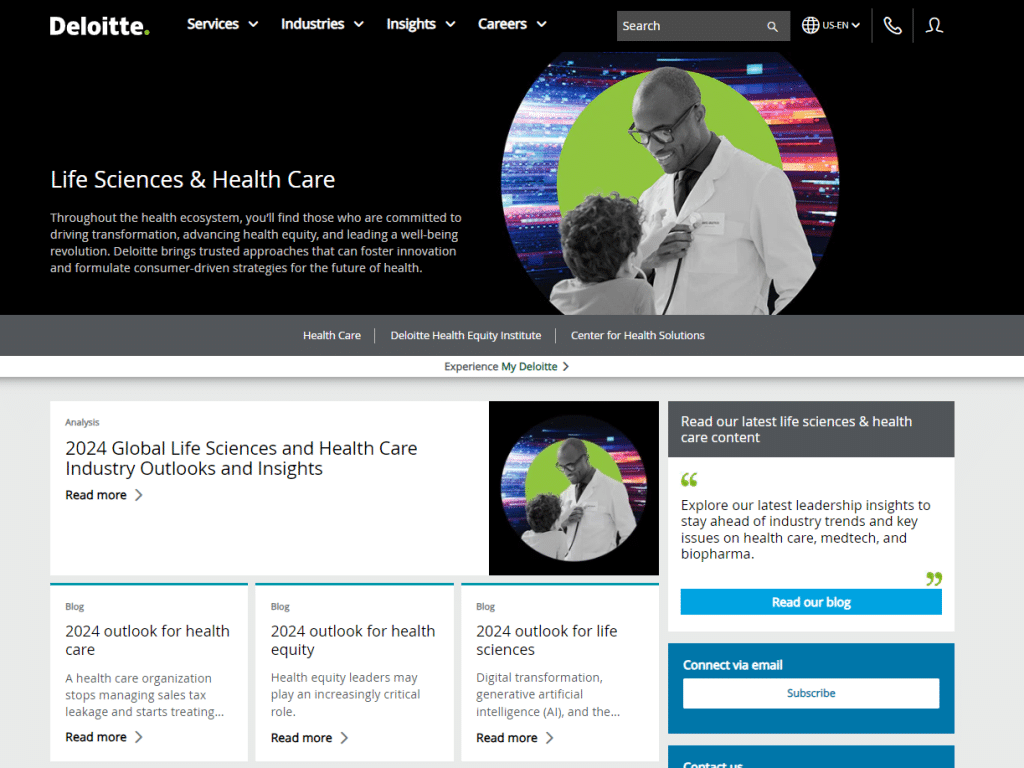Image resolution: width=1024 pixels, height=768 pixels.
Task: Select the Health Care sub-navigation link
Action: (x=332, y=335)
